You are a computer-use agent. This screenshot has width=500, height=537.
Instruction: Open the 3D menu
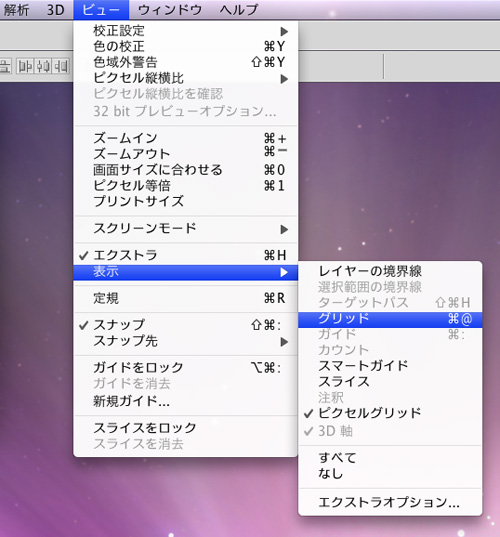(55, 10)
